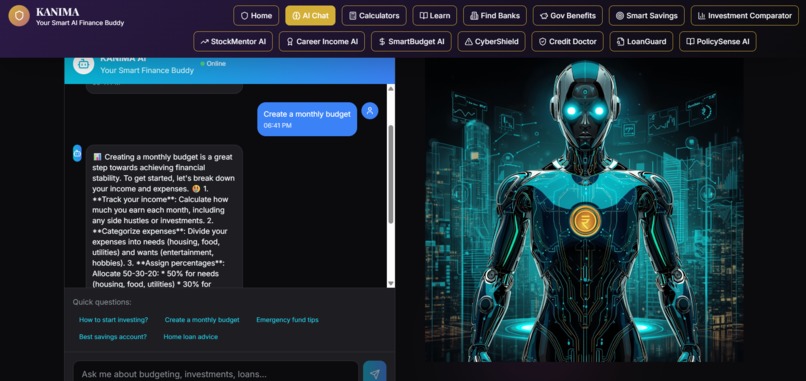Launch StockMentor AI

click(233, 42)
